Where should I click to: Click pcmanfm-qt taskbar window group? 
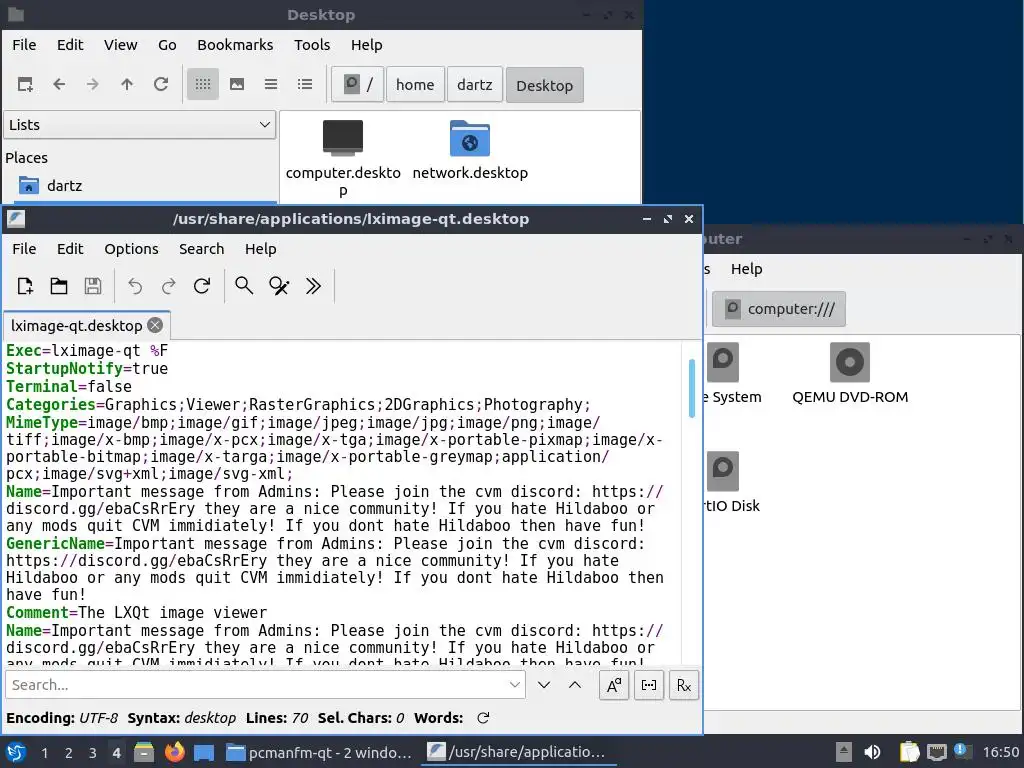pos(319,753)
